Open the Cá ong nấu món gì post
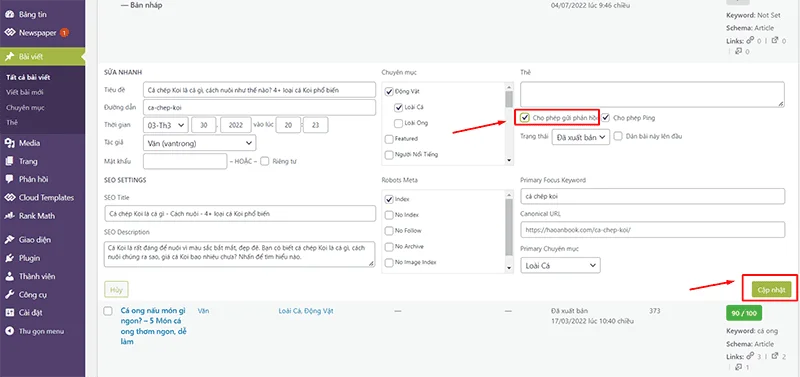This screenshot has width=800, height=377. [154, 326]
